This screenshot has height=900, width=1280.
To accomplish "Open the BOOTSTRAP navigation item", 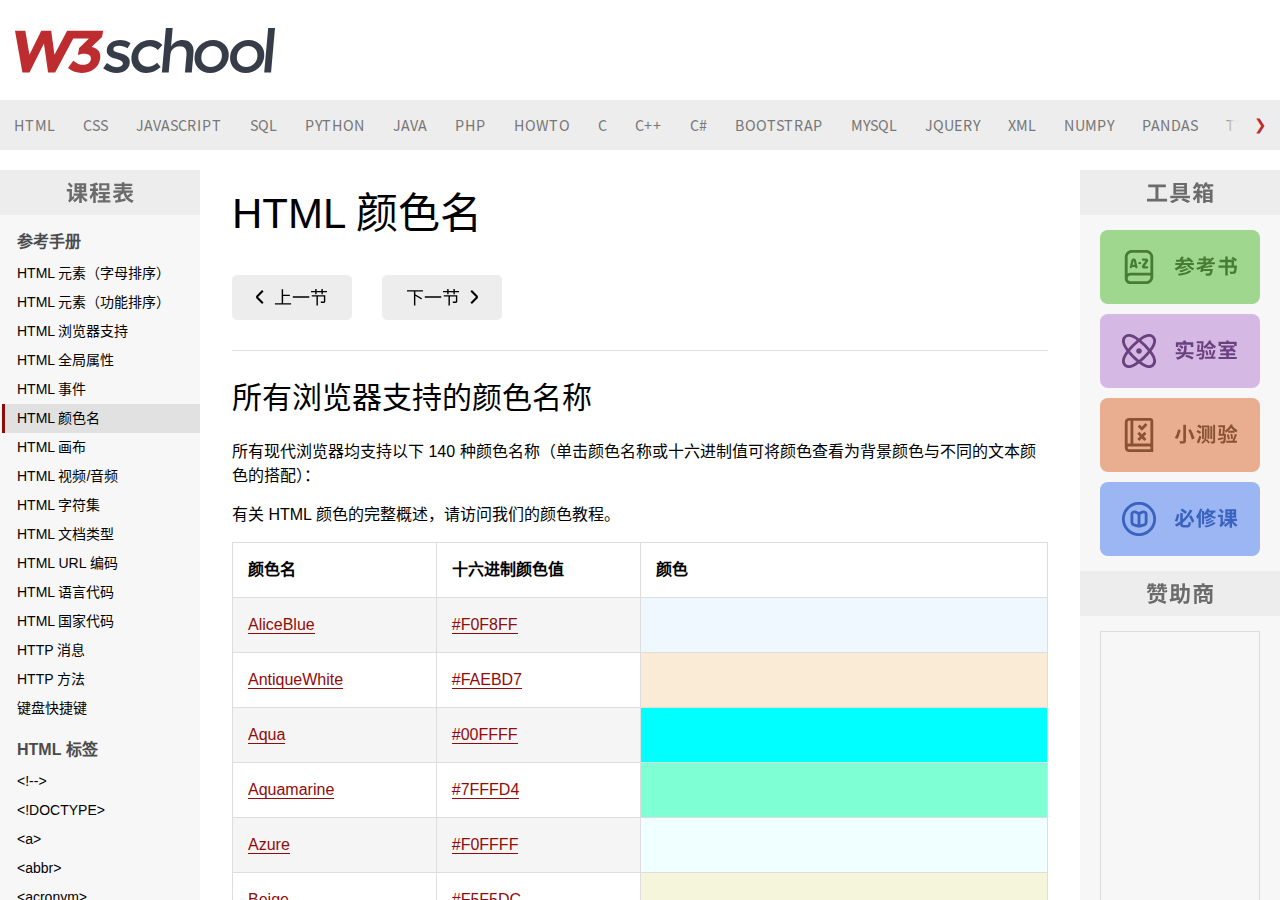I will pyautogui.click(x=779, y=125).
